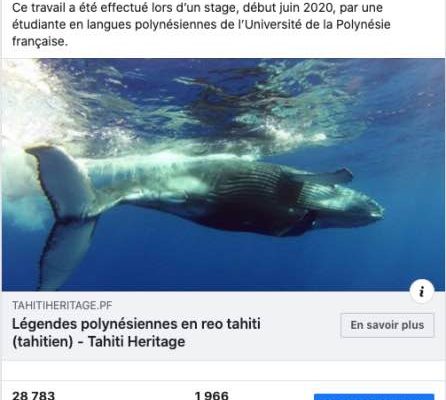Open the humpback whale preview image
Image resolution: width=446 pixels, height=400 pixels.
[x=223, y=175]
